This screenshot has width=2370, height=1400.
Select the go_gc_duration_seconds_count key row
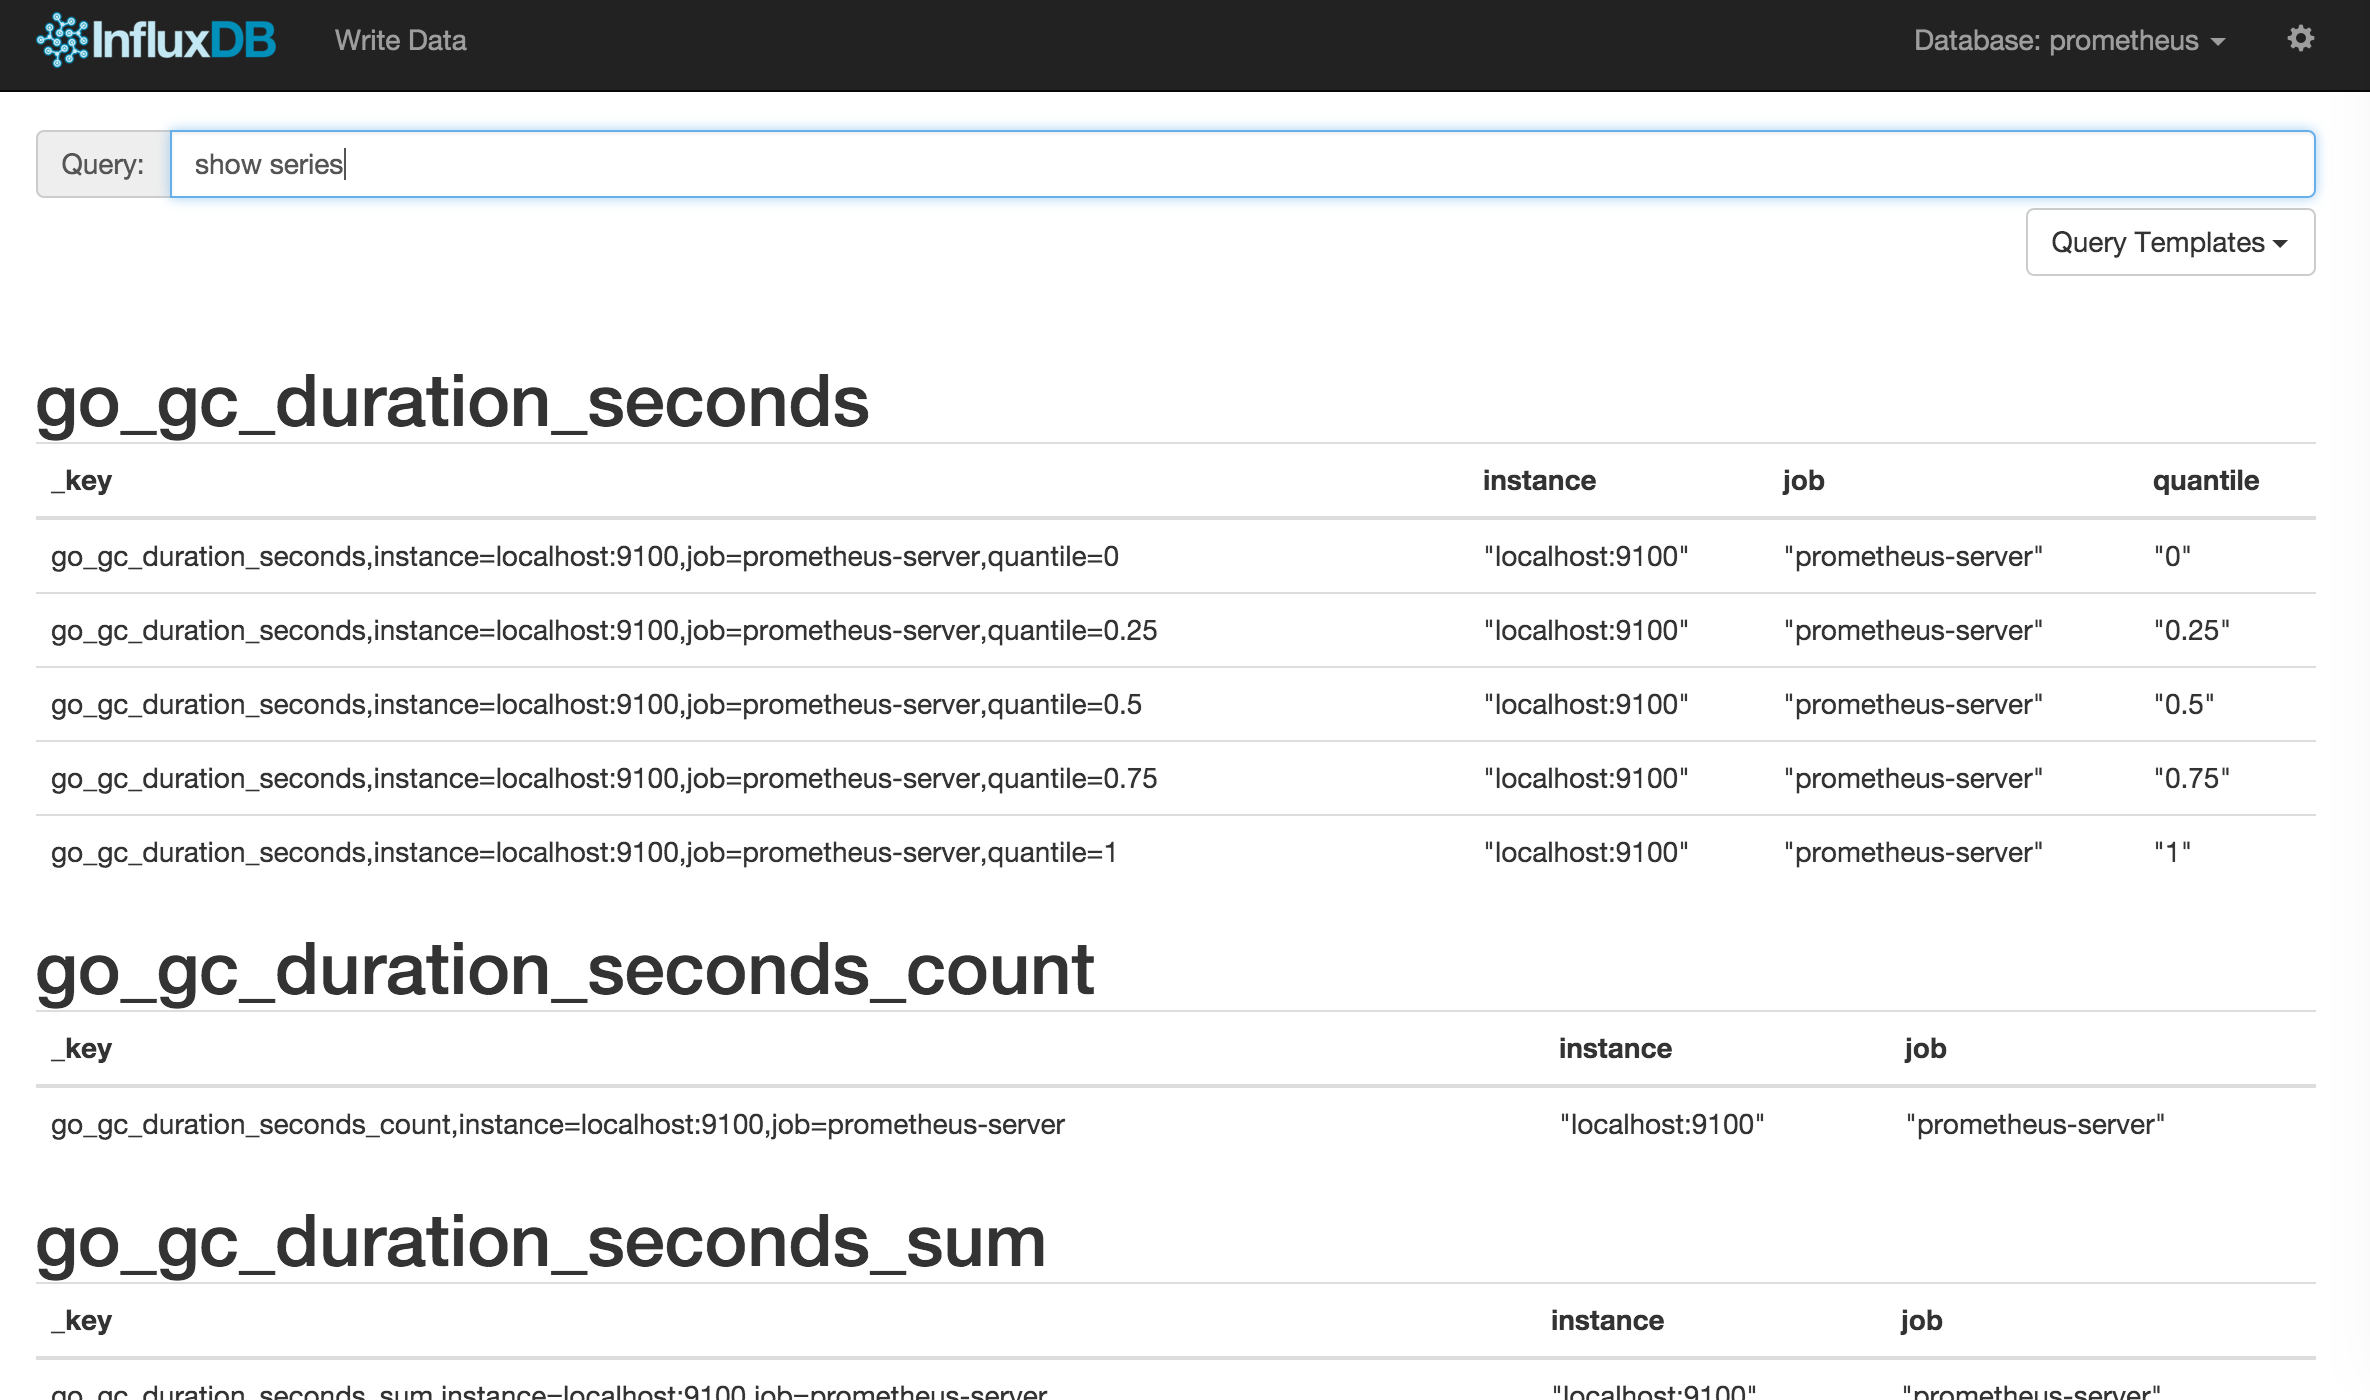pos(558,1125)
